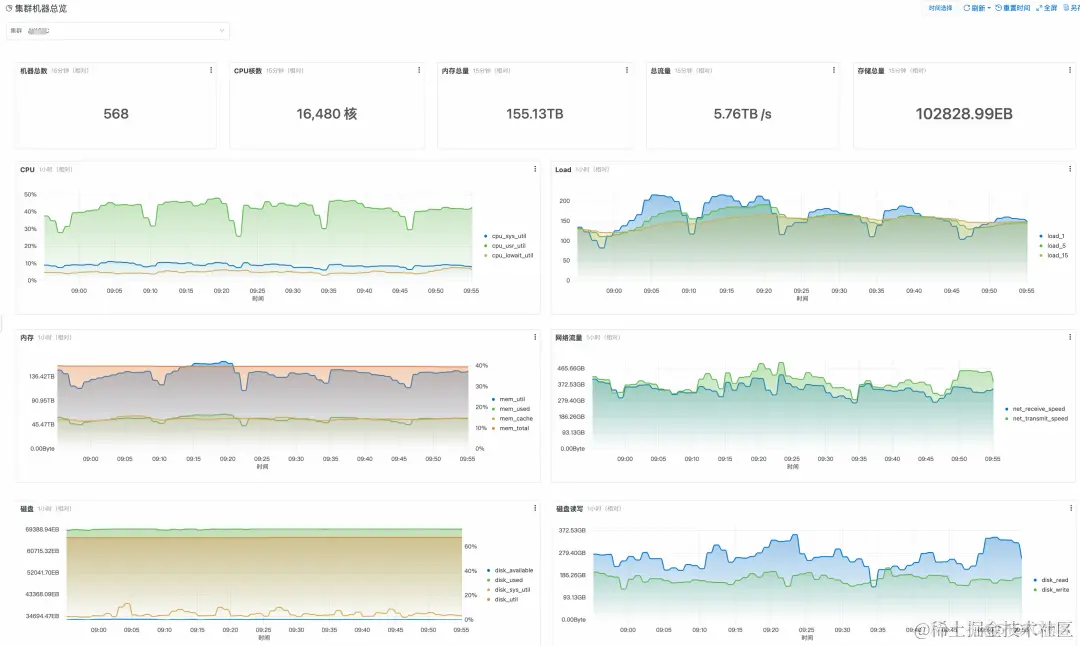1080x646 pixels.
Task: Toggle mem_total series in memory legend
Action: (x=510, y=428)
